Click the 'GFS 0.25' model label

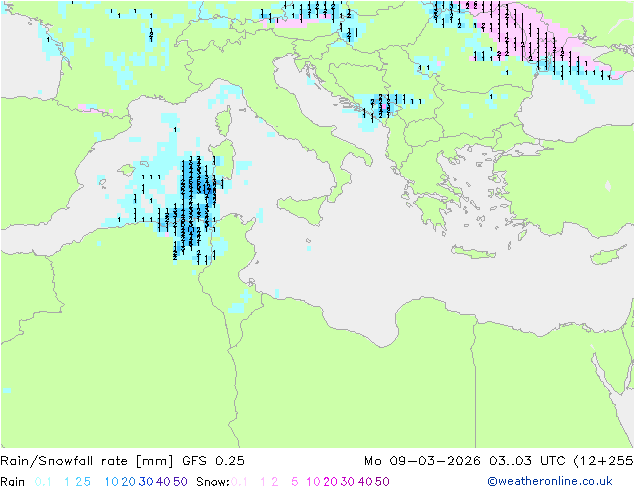point(213,461)
